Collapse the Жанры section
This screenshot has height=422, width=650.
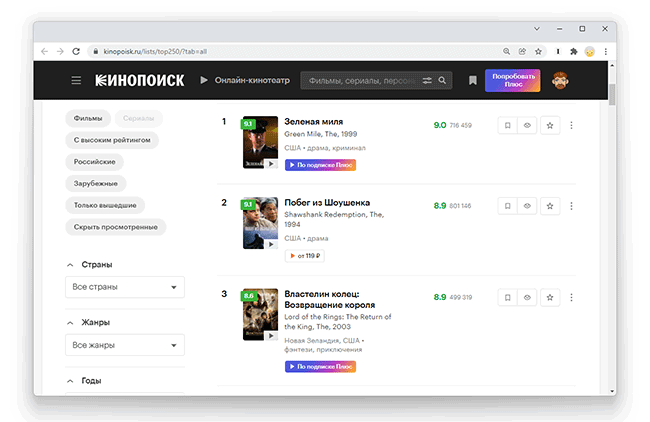pyautogui.click(x=70, y=323)
